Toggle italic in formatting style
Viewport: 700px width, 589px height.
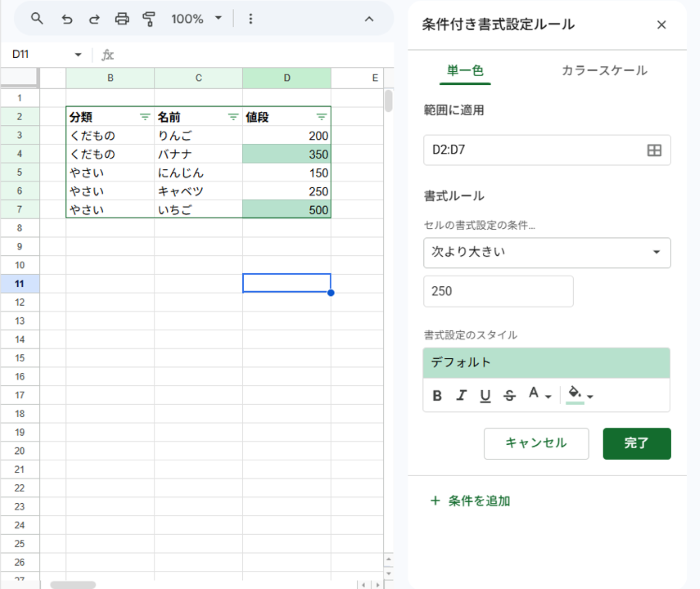click(461, 396)
